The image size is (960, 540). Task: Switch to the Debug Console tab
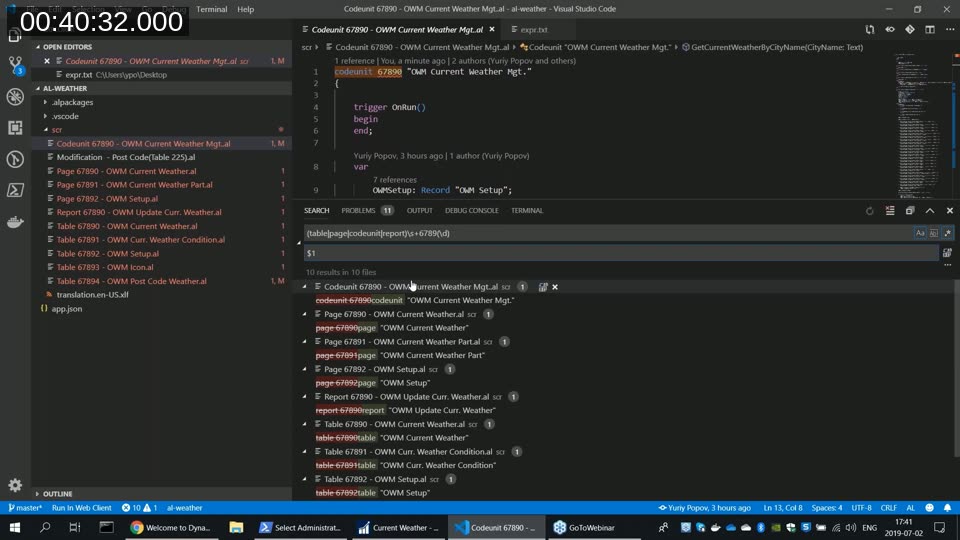click(471, 211)
